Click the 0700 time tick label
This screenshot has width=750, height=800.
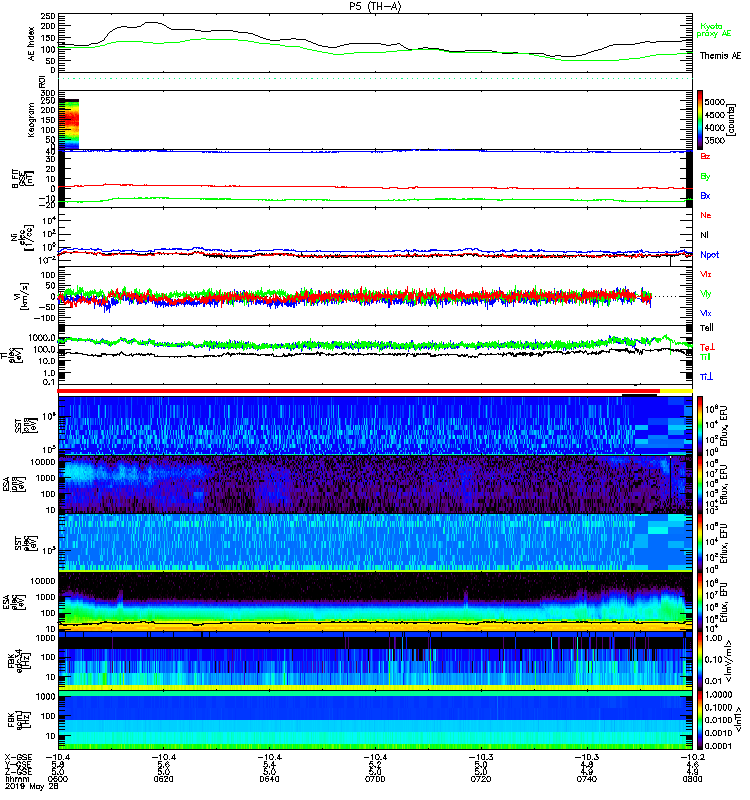pos(375,779)
